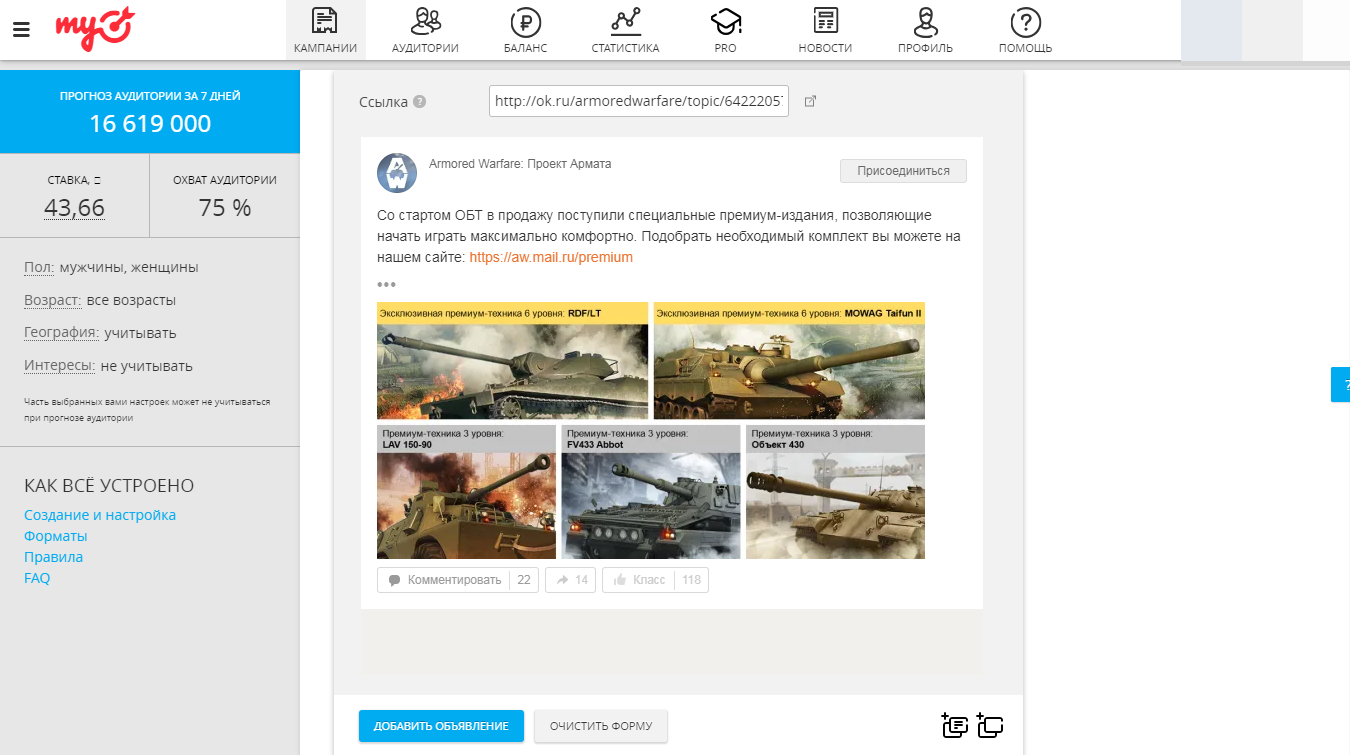Screen dimensions: 1350x755
Task: Click the Интересы setting label
Action: click(x=60, y=366)
